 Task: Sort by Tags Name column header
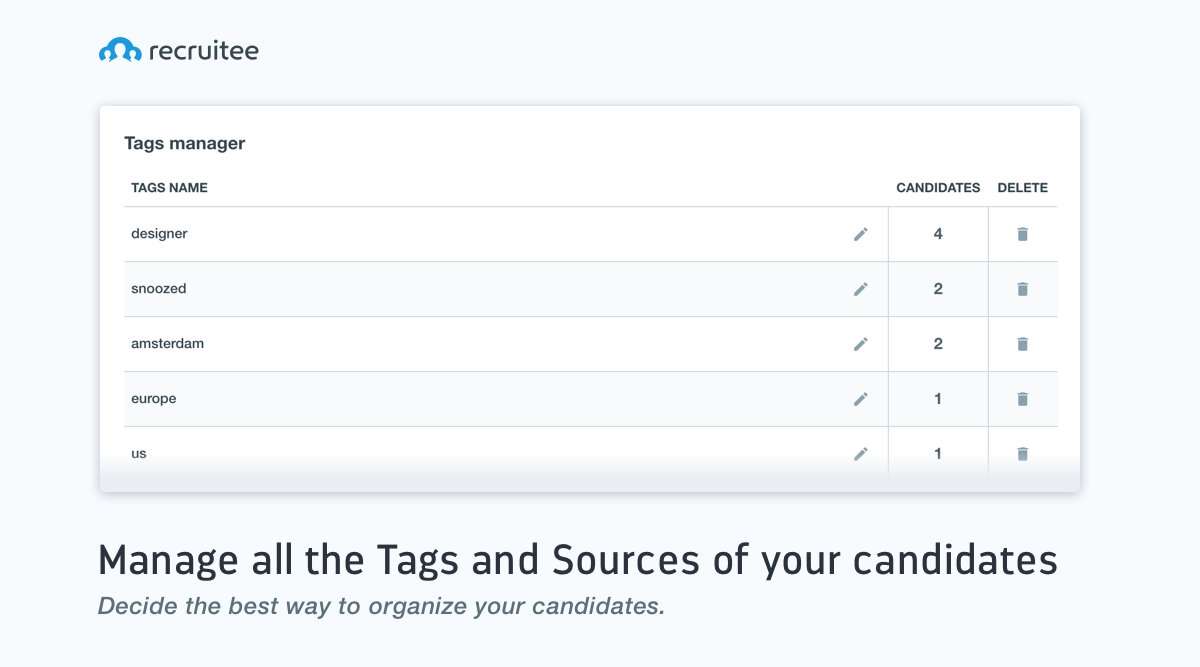(169, 188)
